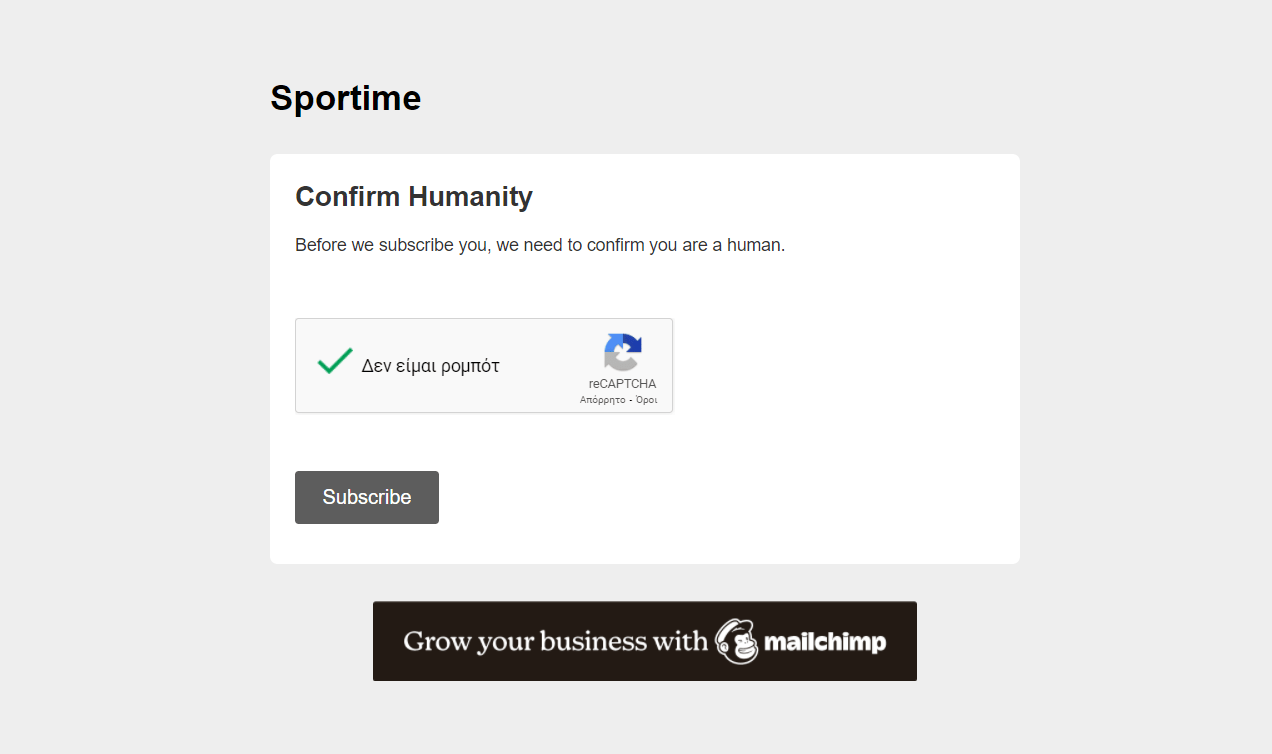Click the "Before we subscribe you" sentence
This screenshot has width=1272, height=754.
point(539,245)
